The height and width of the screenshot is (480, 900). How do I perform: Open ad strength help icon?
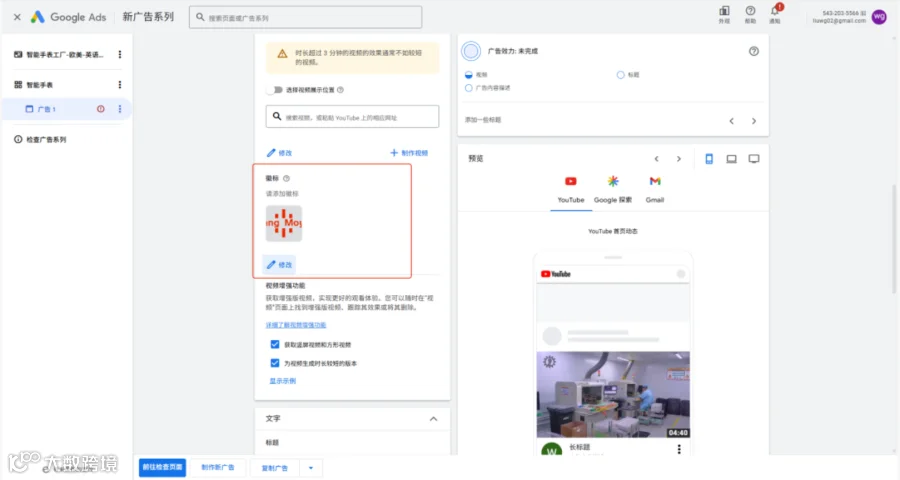pos(754,51)
